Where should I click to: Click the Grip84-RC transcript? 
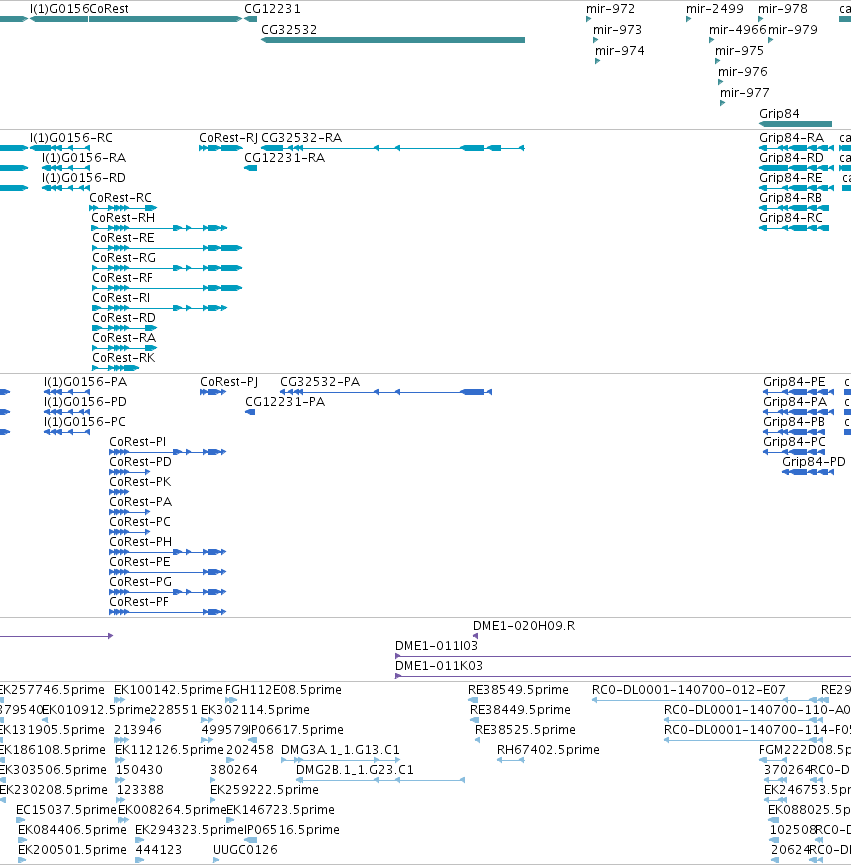coord(794,228)
